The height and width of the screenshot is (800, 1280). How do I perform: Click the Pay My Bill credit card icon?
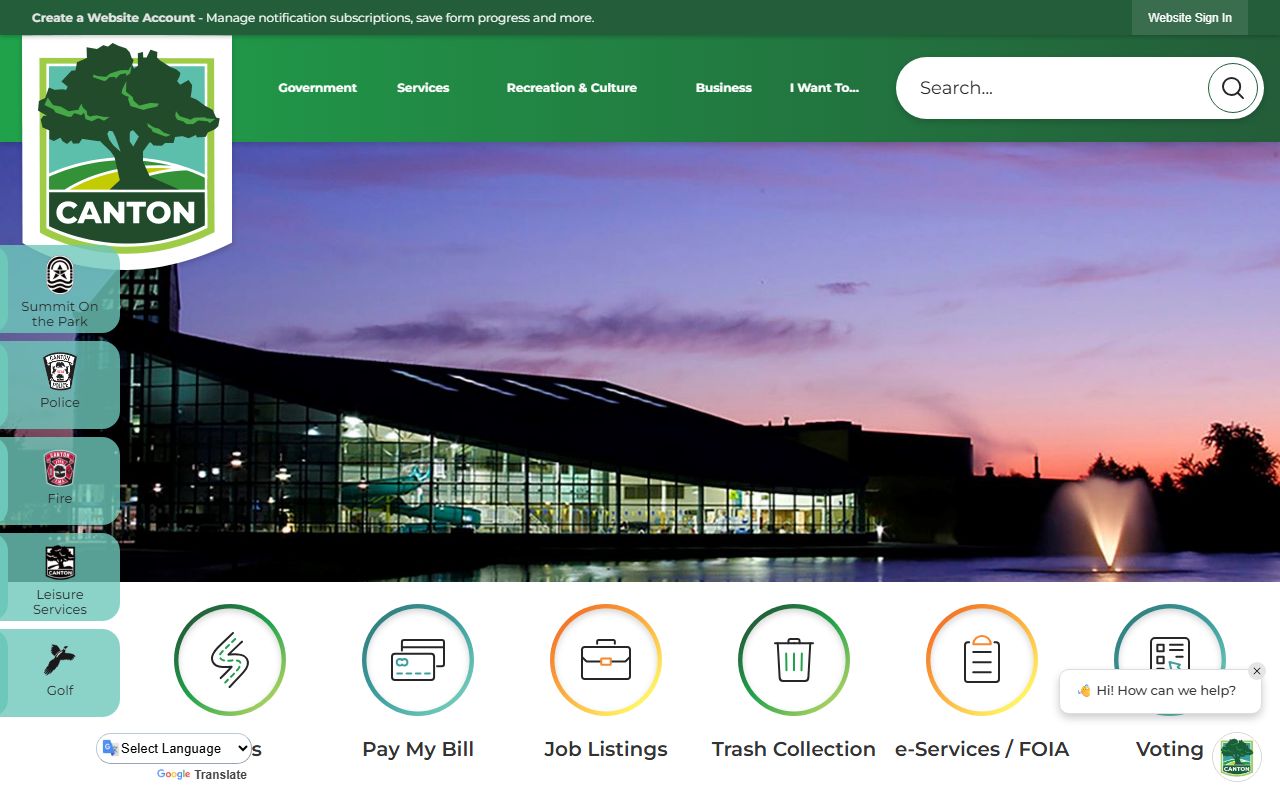[x=418, y=660]
